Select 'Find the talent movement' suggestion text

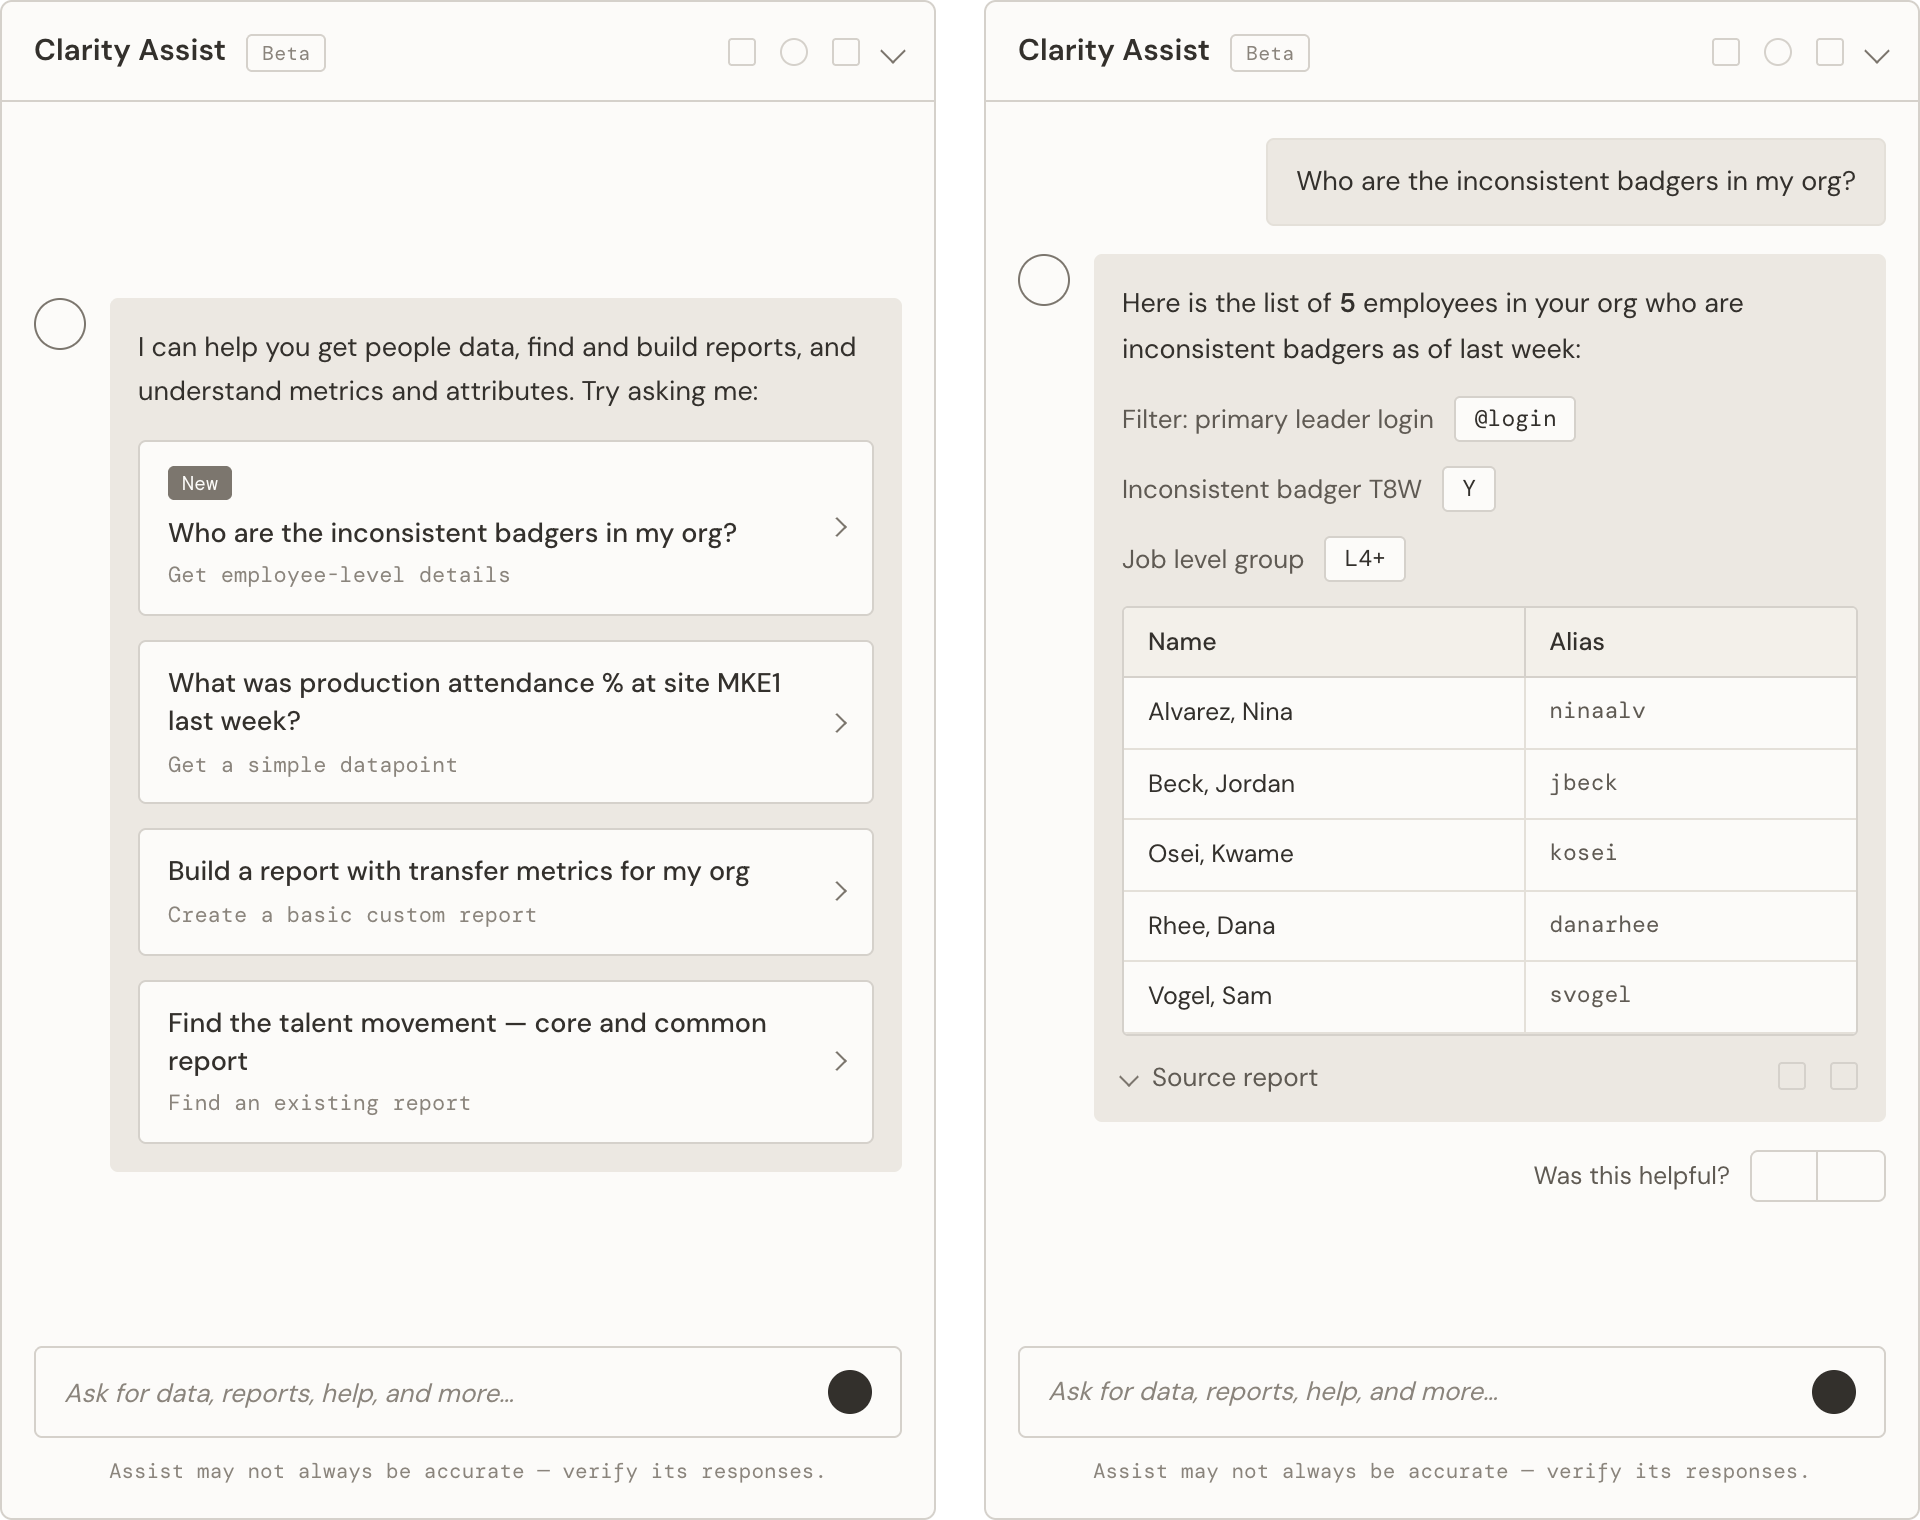[x=467, y=1042]
